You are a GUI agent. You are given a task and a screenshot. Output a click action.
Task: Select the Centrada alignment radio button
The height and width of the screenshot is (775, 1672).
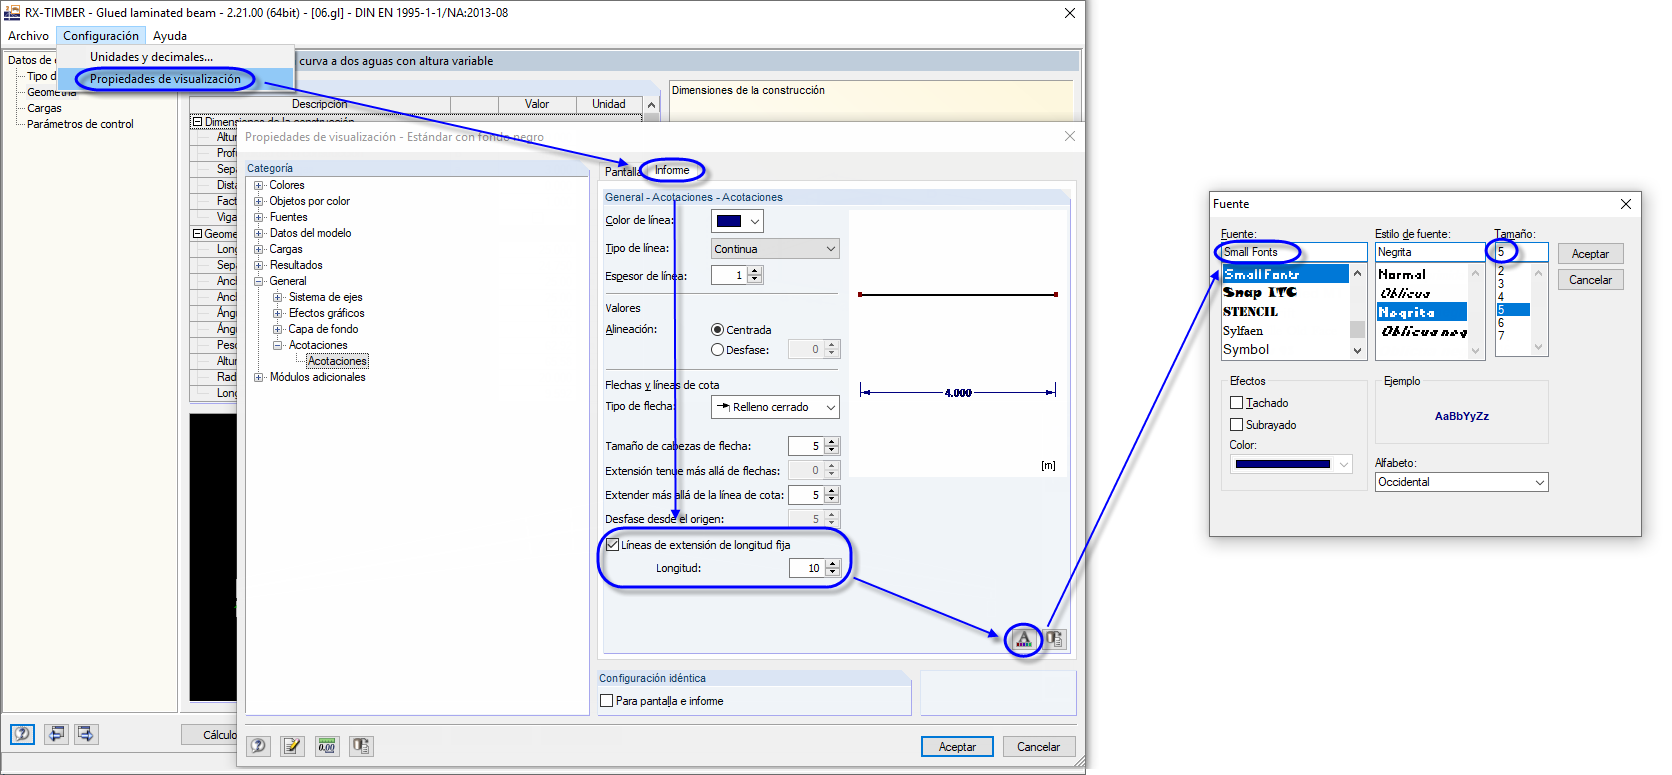717,330
